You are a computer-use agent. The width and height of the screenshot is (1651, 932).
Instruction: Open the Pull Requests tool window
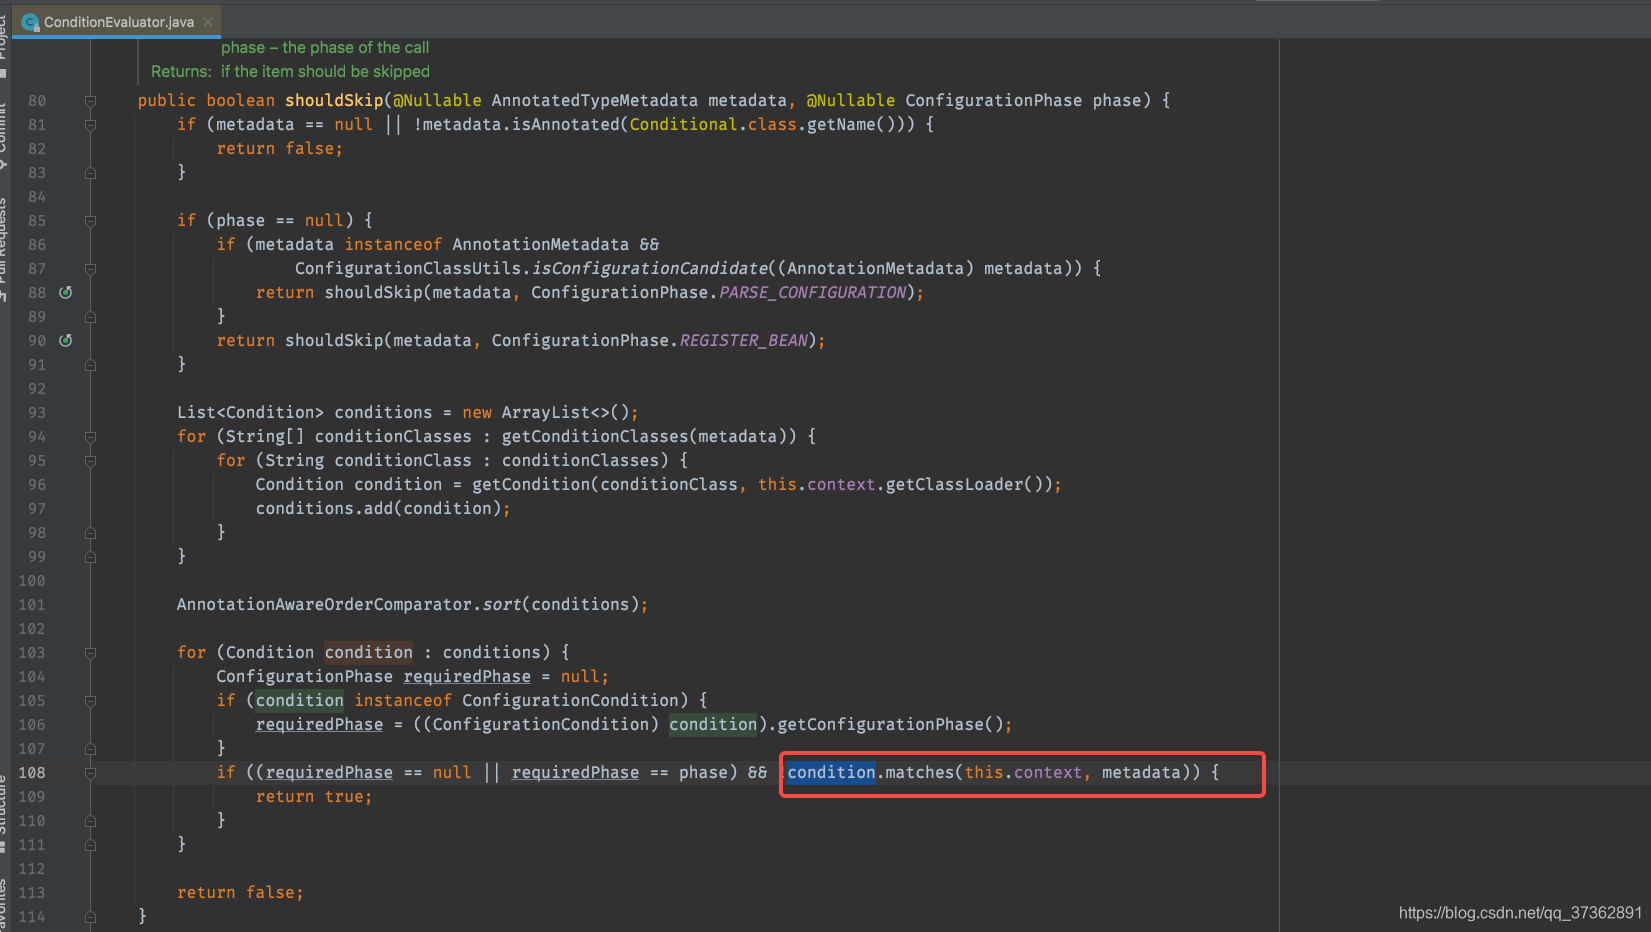4,250
